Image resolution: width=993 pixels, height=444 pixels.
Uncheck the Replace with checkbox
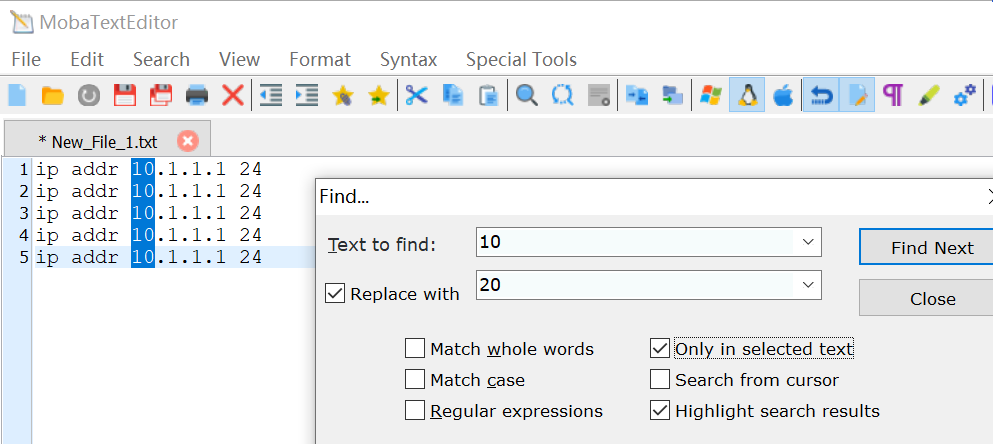point(334,294)
